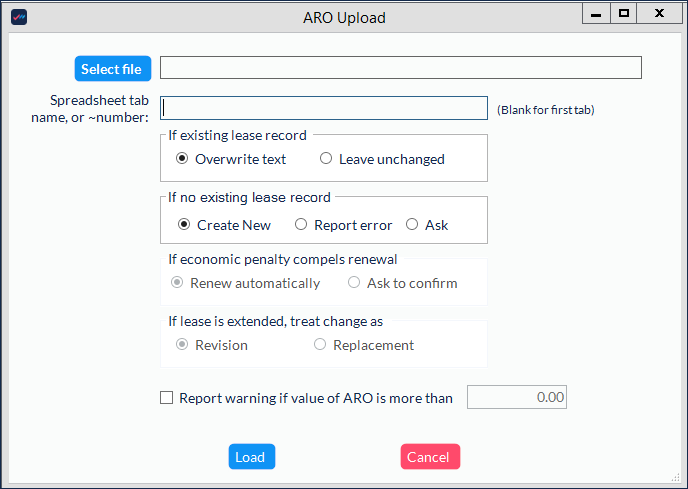Image resolution: width=688 pixels, height=489 pixels.
Task: Focus the Spreadsheet tab name input
Action: click(x=324, y=108)
